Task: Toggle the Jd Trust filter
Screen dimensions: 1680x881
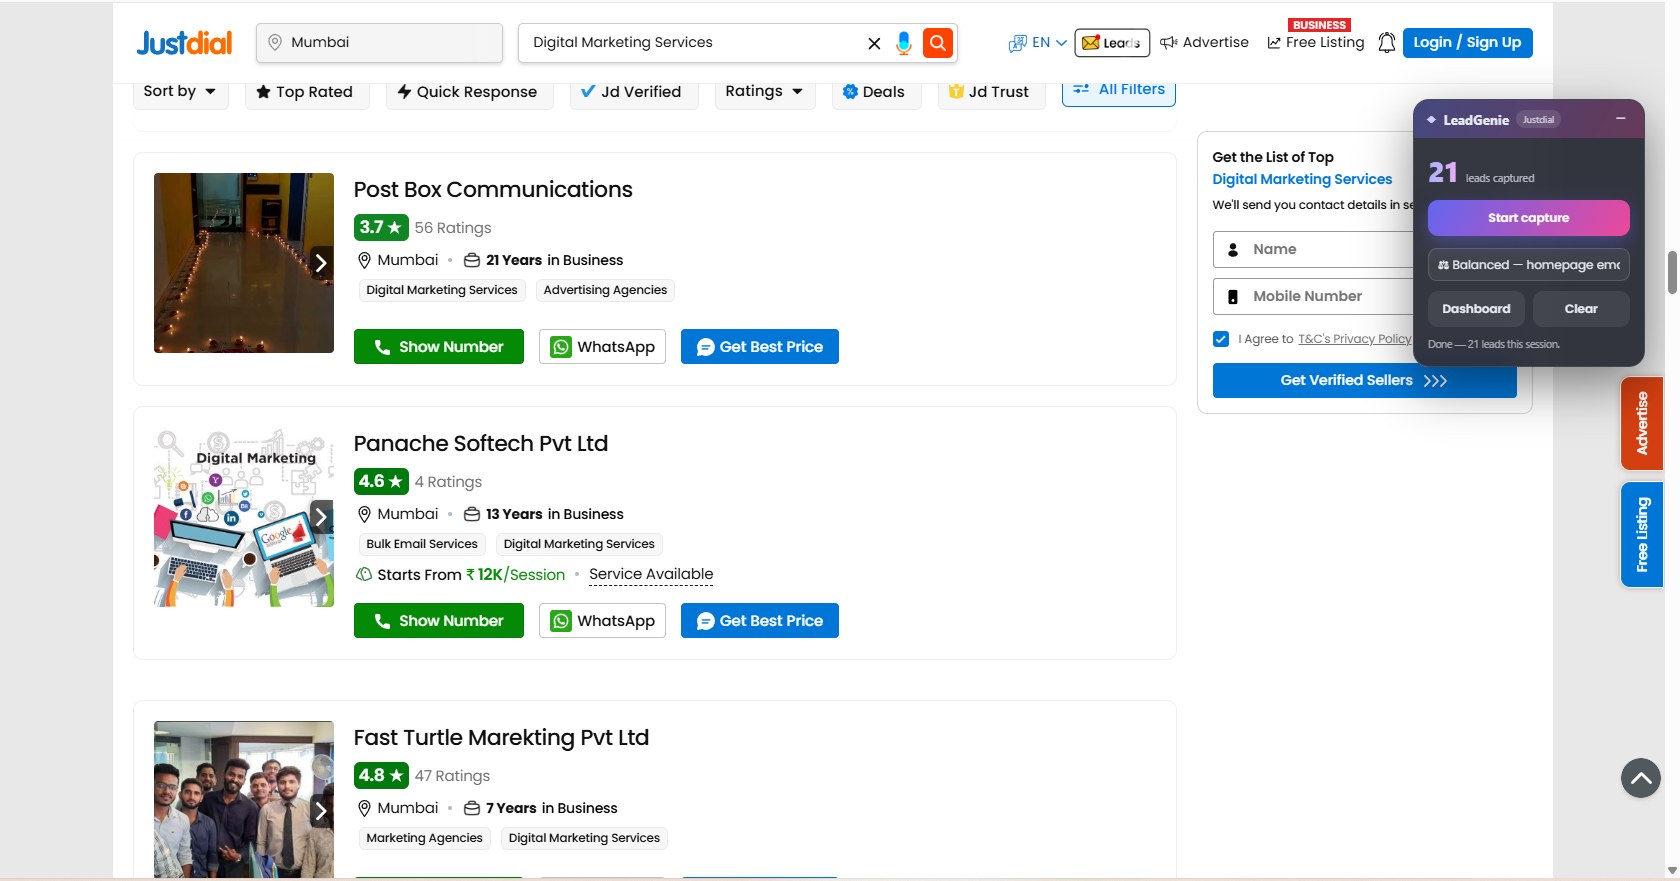Action: click(990, 92)
